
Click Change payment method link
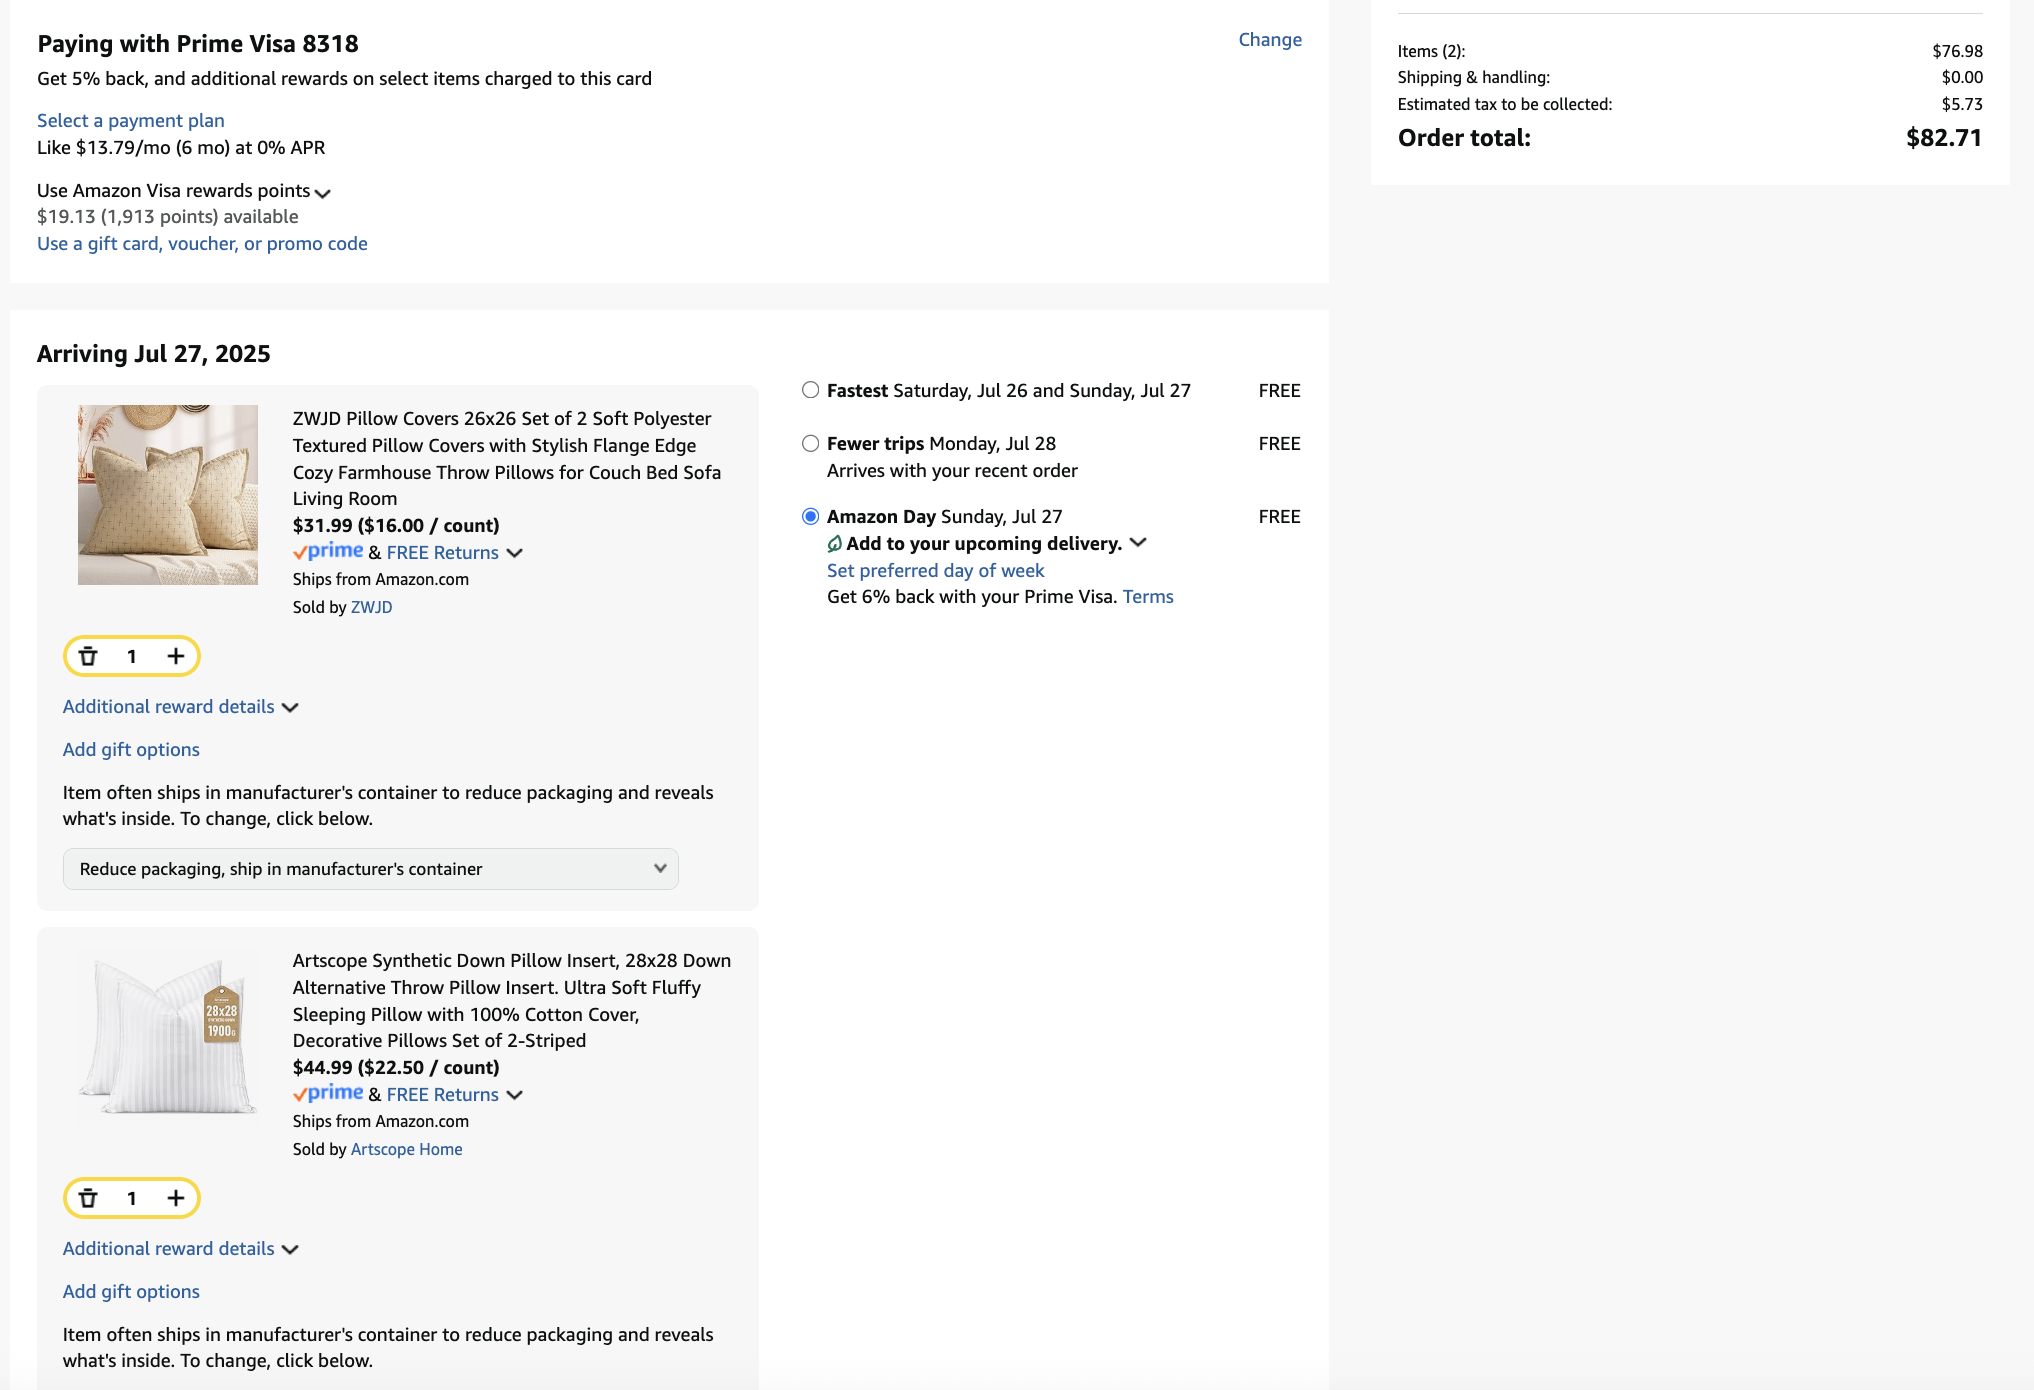coord(1269,40)
